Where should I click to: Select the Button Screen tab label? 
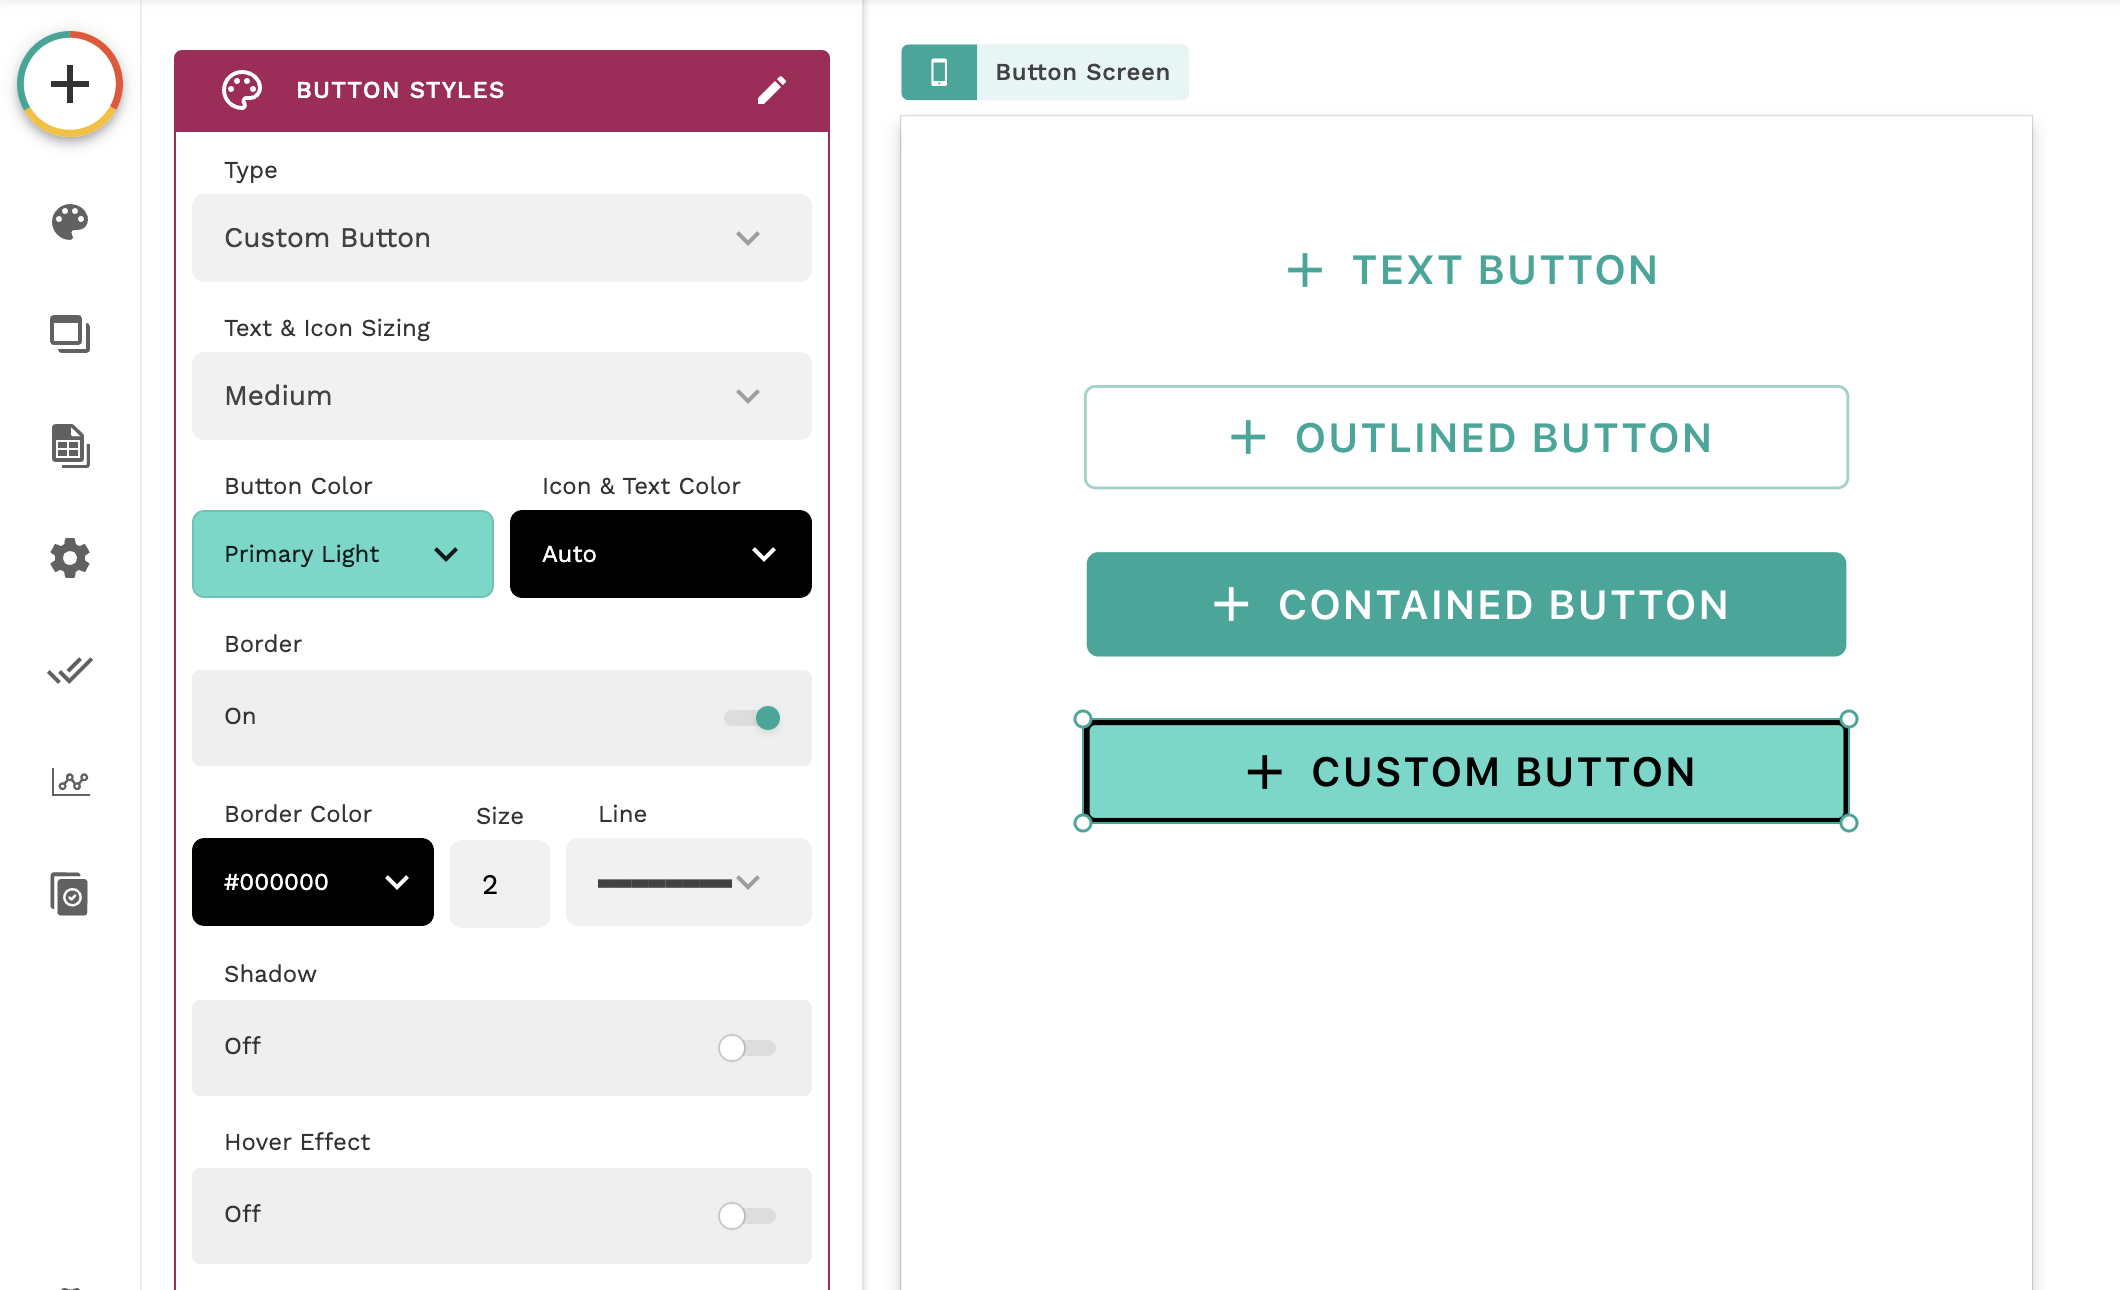pyautogui.click(x=1082, y=72)
